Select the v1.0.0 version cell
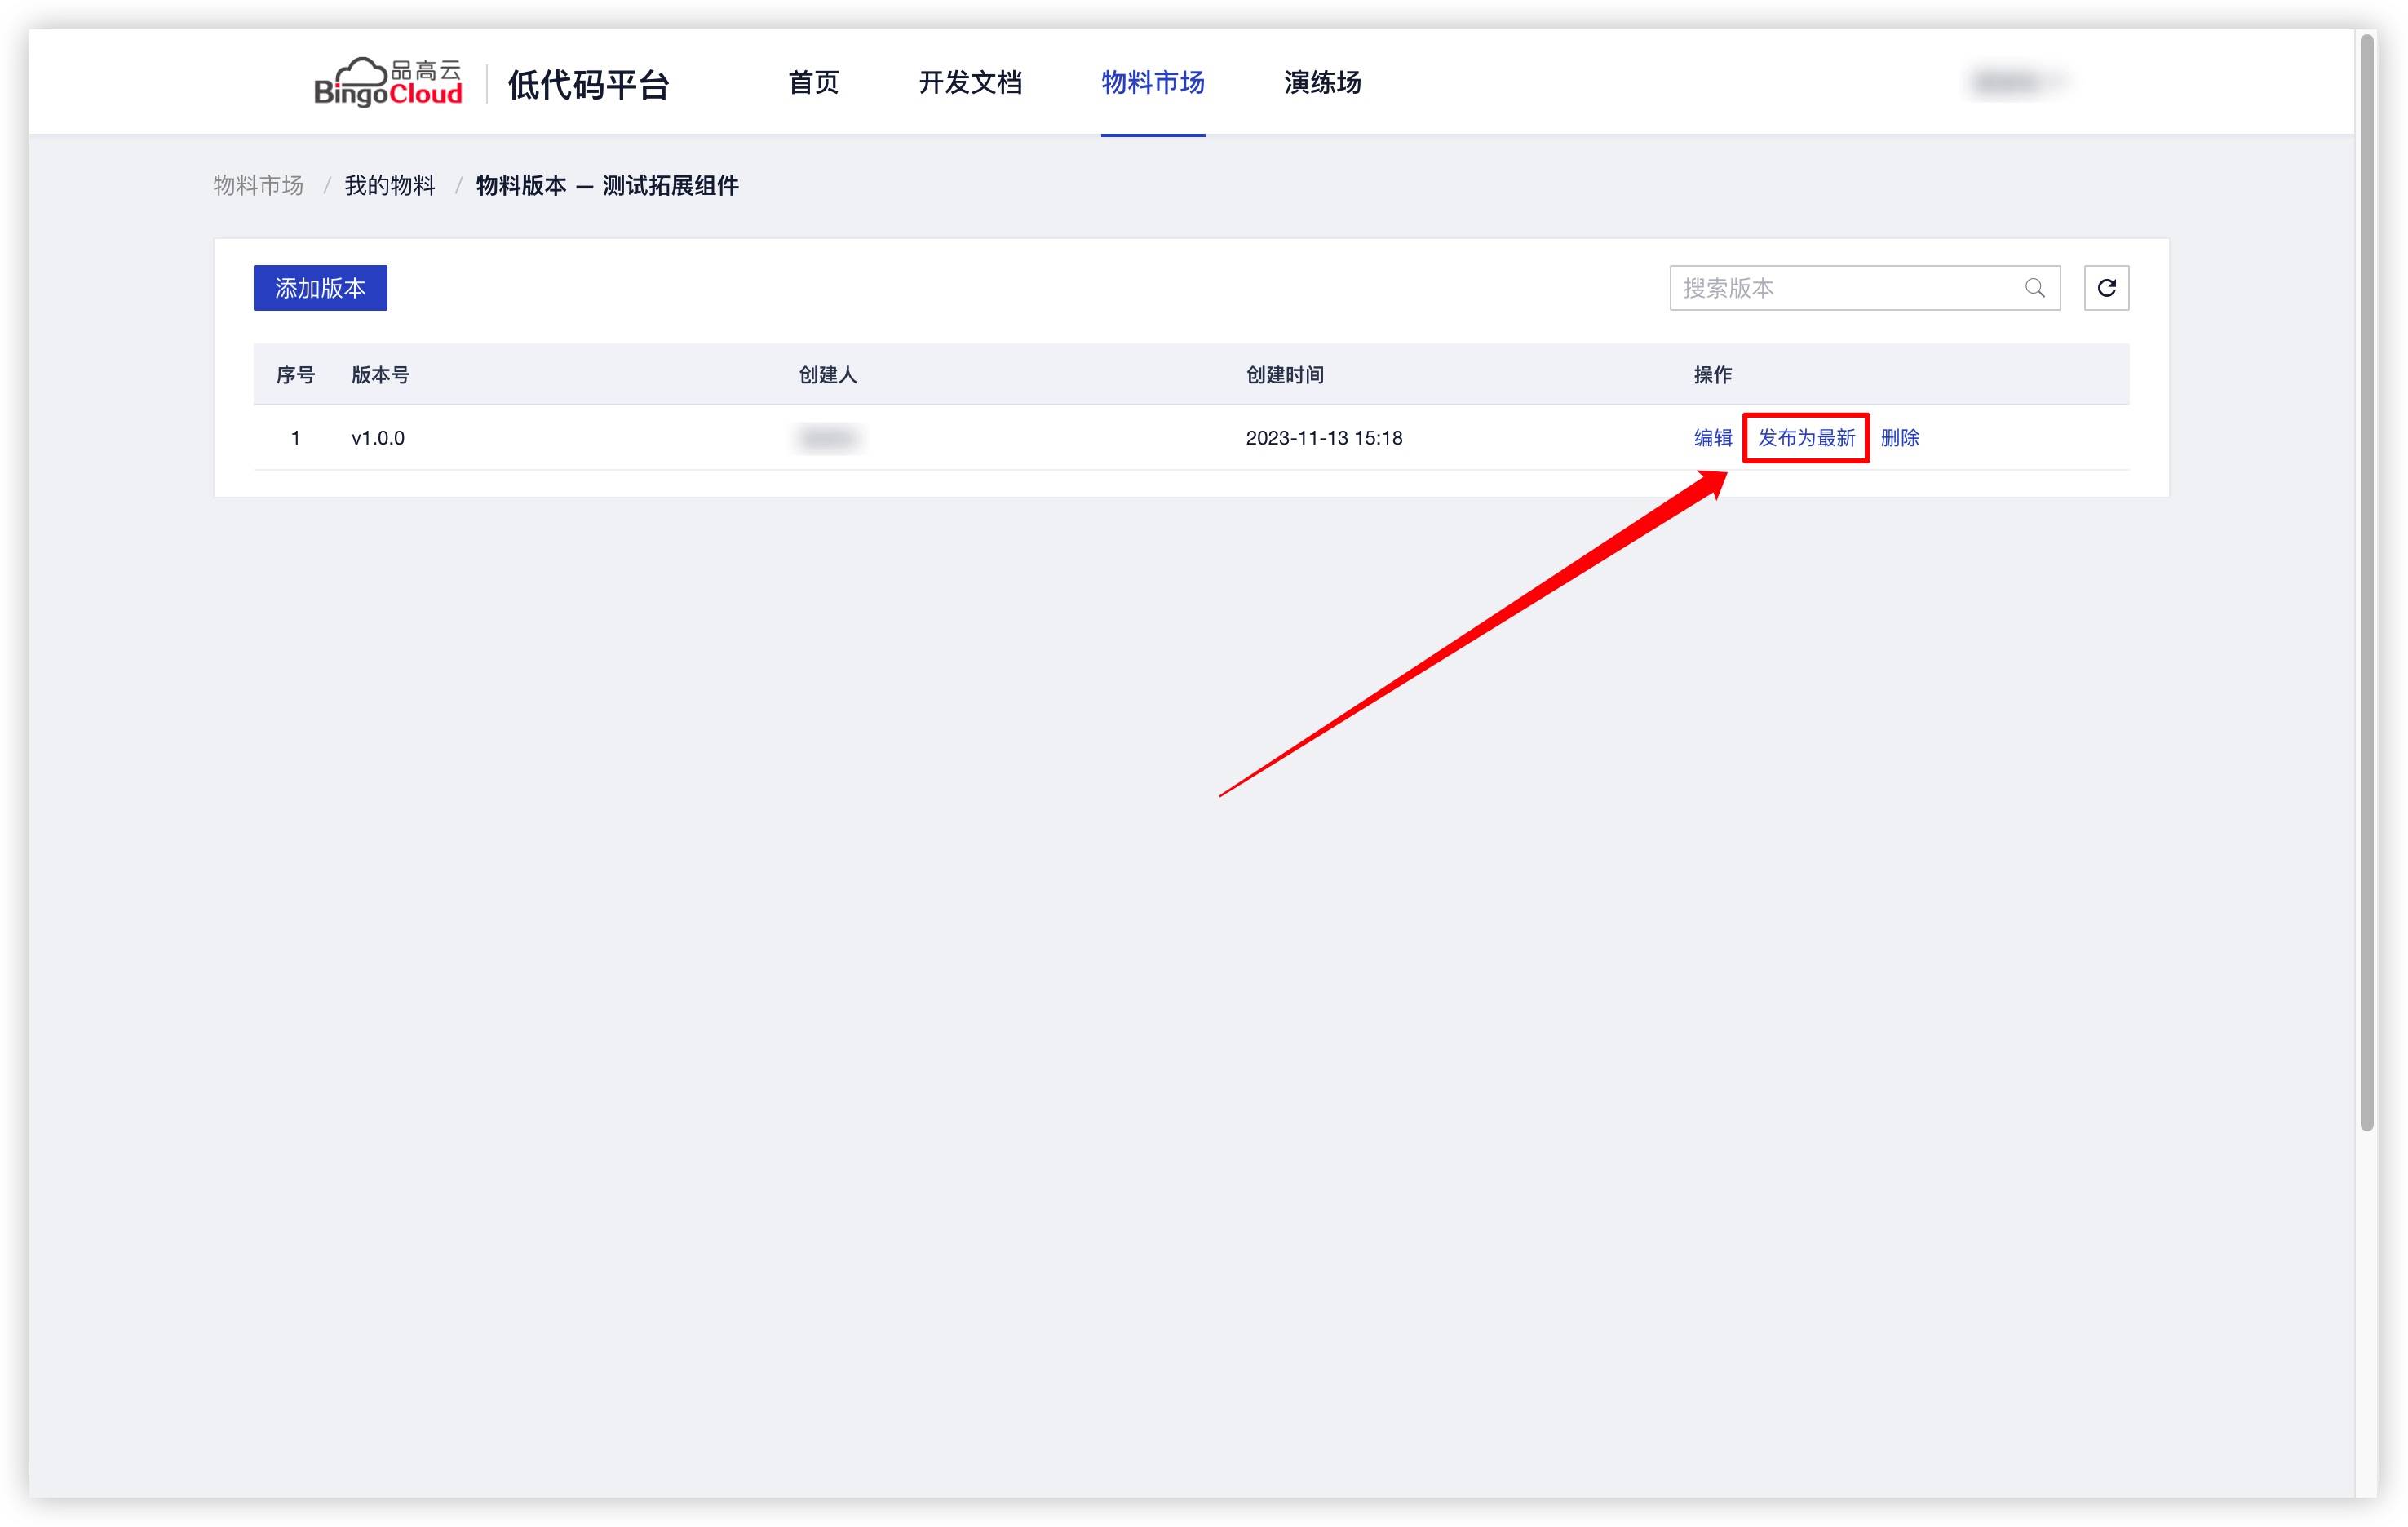 tap(378, 438)
